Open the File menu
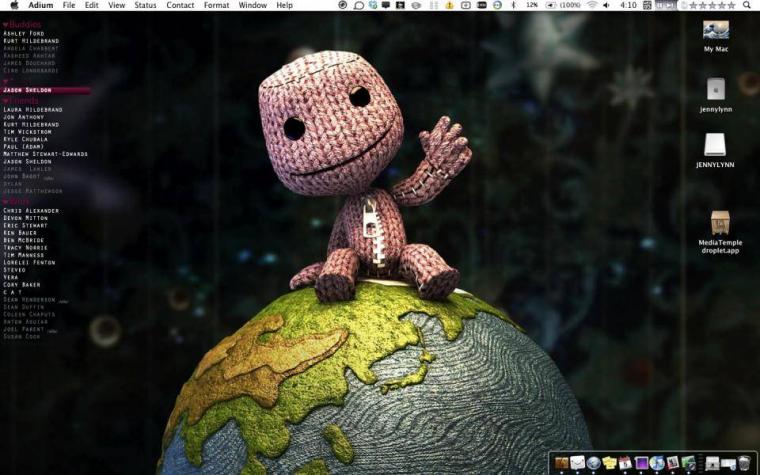Viewport: 760px width, 475px height. 69,5
